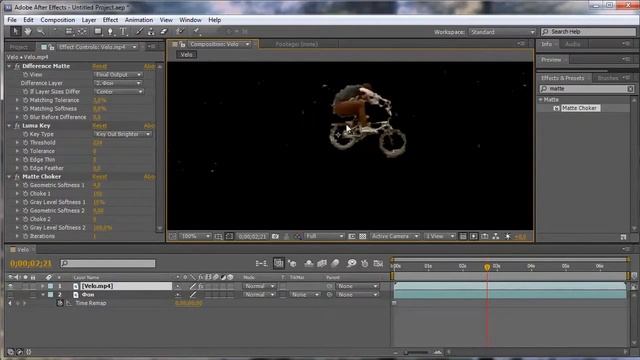The height and width of the screenshot is (360, 640).
Task: Select the Clone Stamp tool
Action: (151, 31)
